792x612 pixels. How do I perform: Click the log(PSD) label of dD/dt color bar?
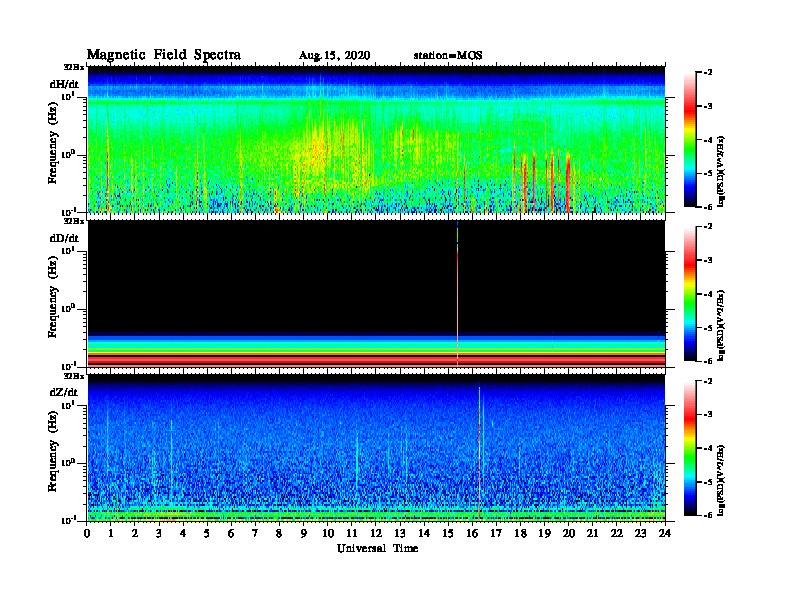coord(721,326)
